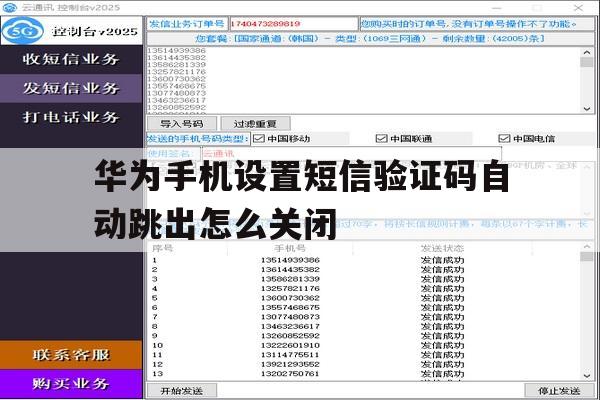600x400 pixels.
Task: Click inside the phone number list textbox
Action: click(x=364, y=80)
